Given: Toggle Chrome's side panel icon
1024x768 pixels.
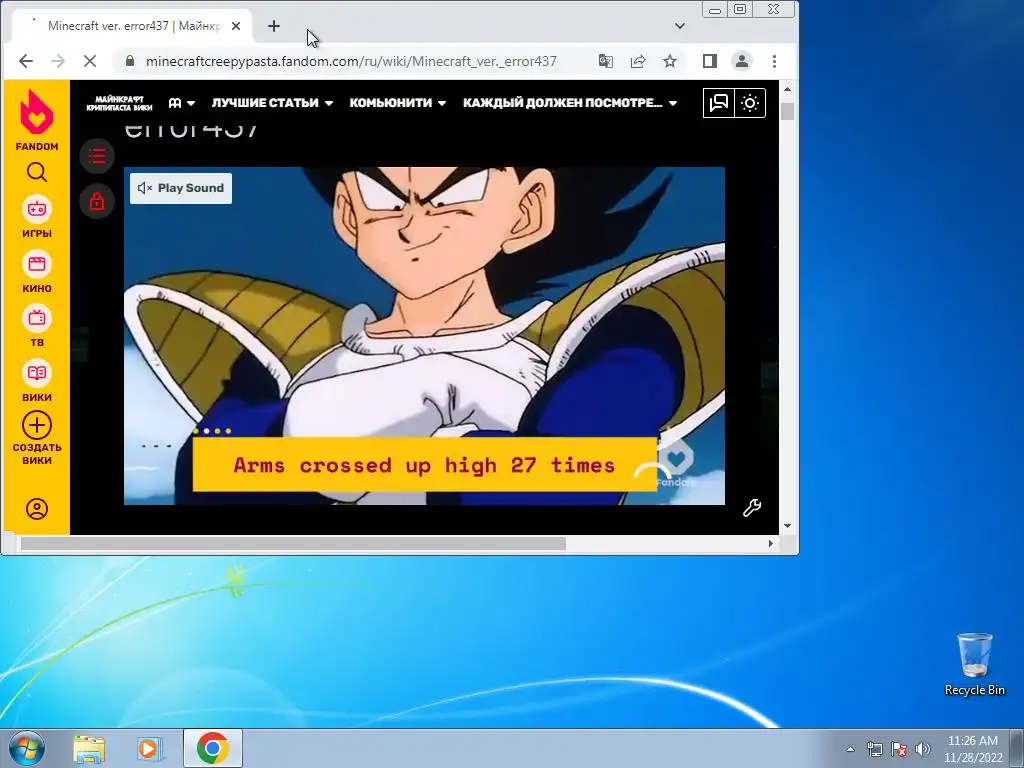Looking at the screenshot, I should tap(710, 61).
